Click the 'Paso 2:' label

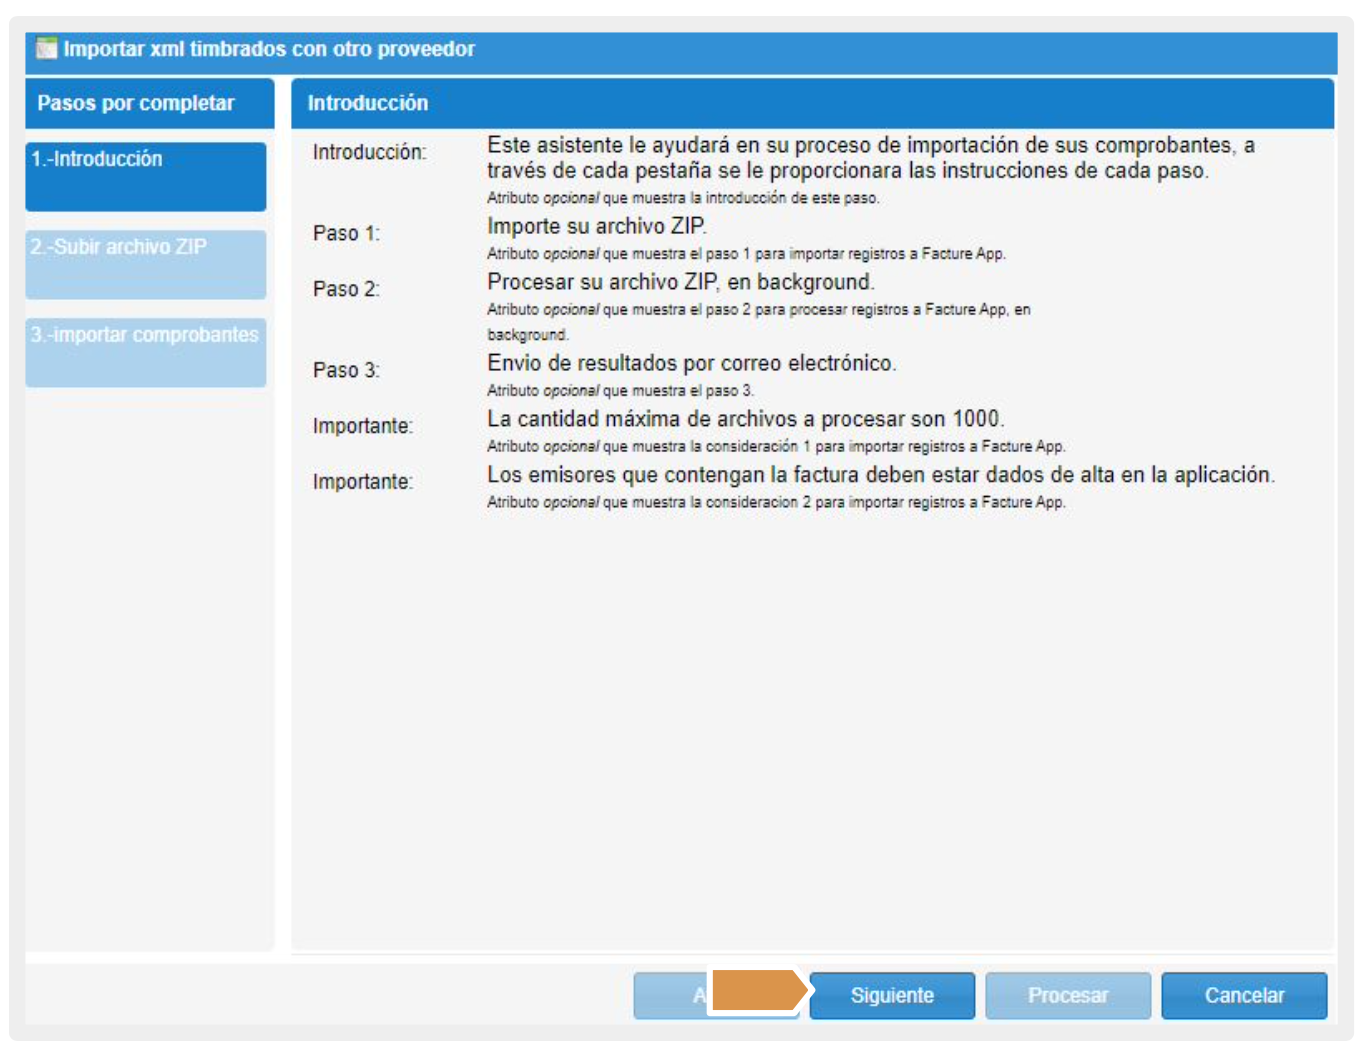(x=346, y=289)
